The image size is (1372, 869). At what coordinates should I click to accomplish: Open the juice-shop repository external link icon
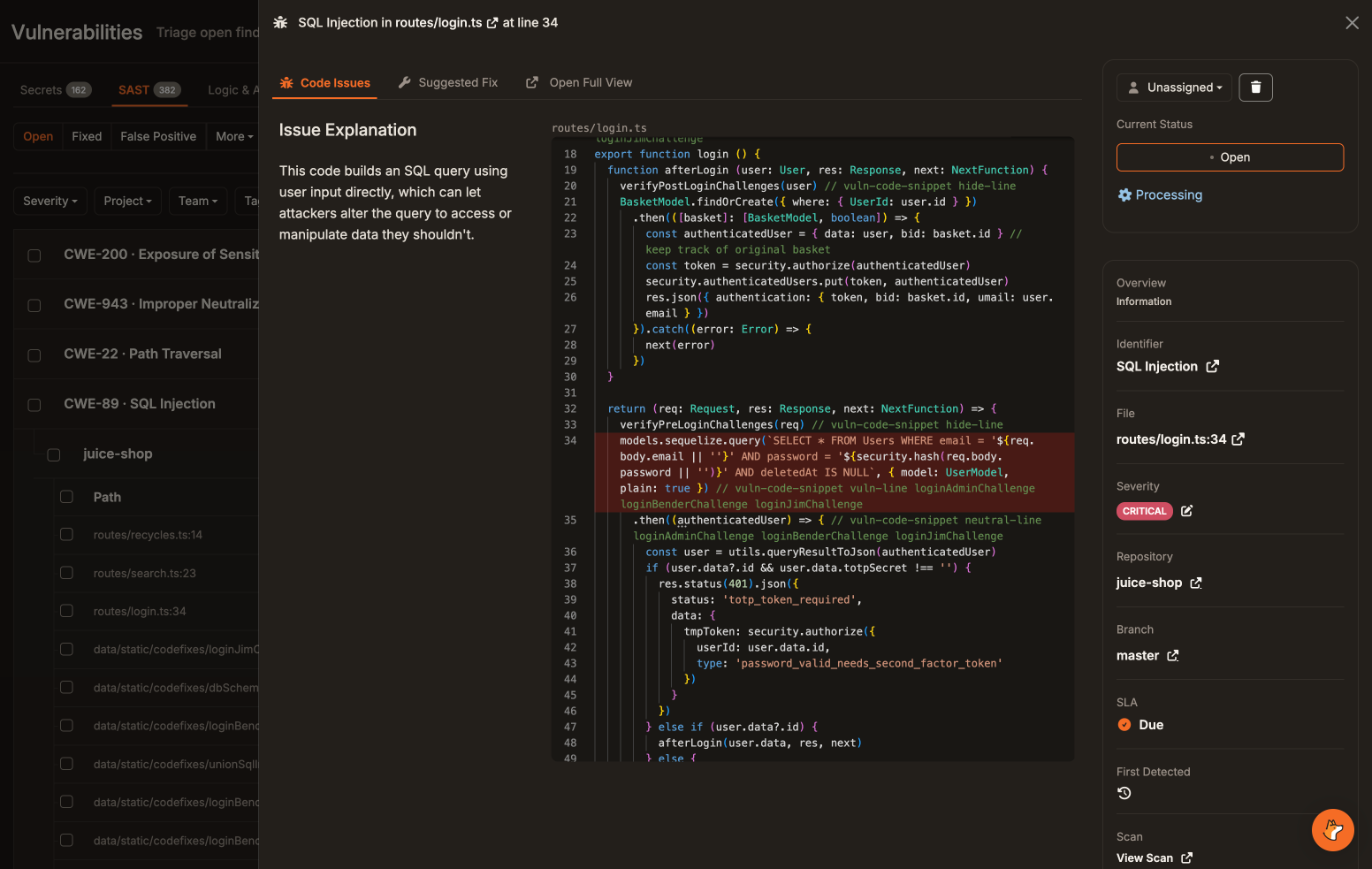click(x=1195, y=583)
